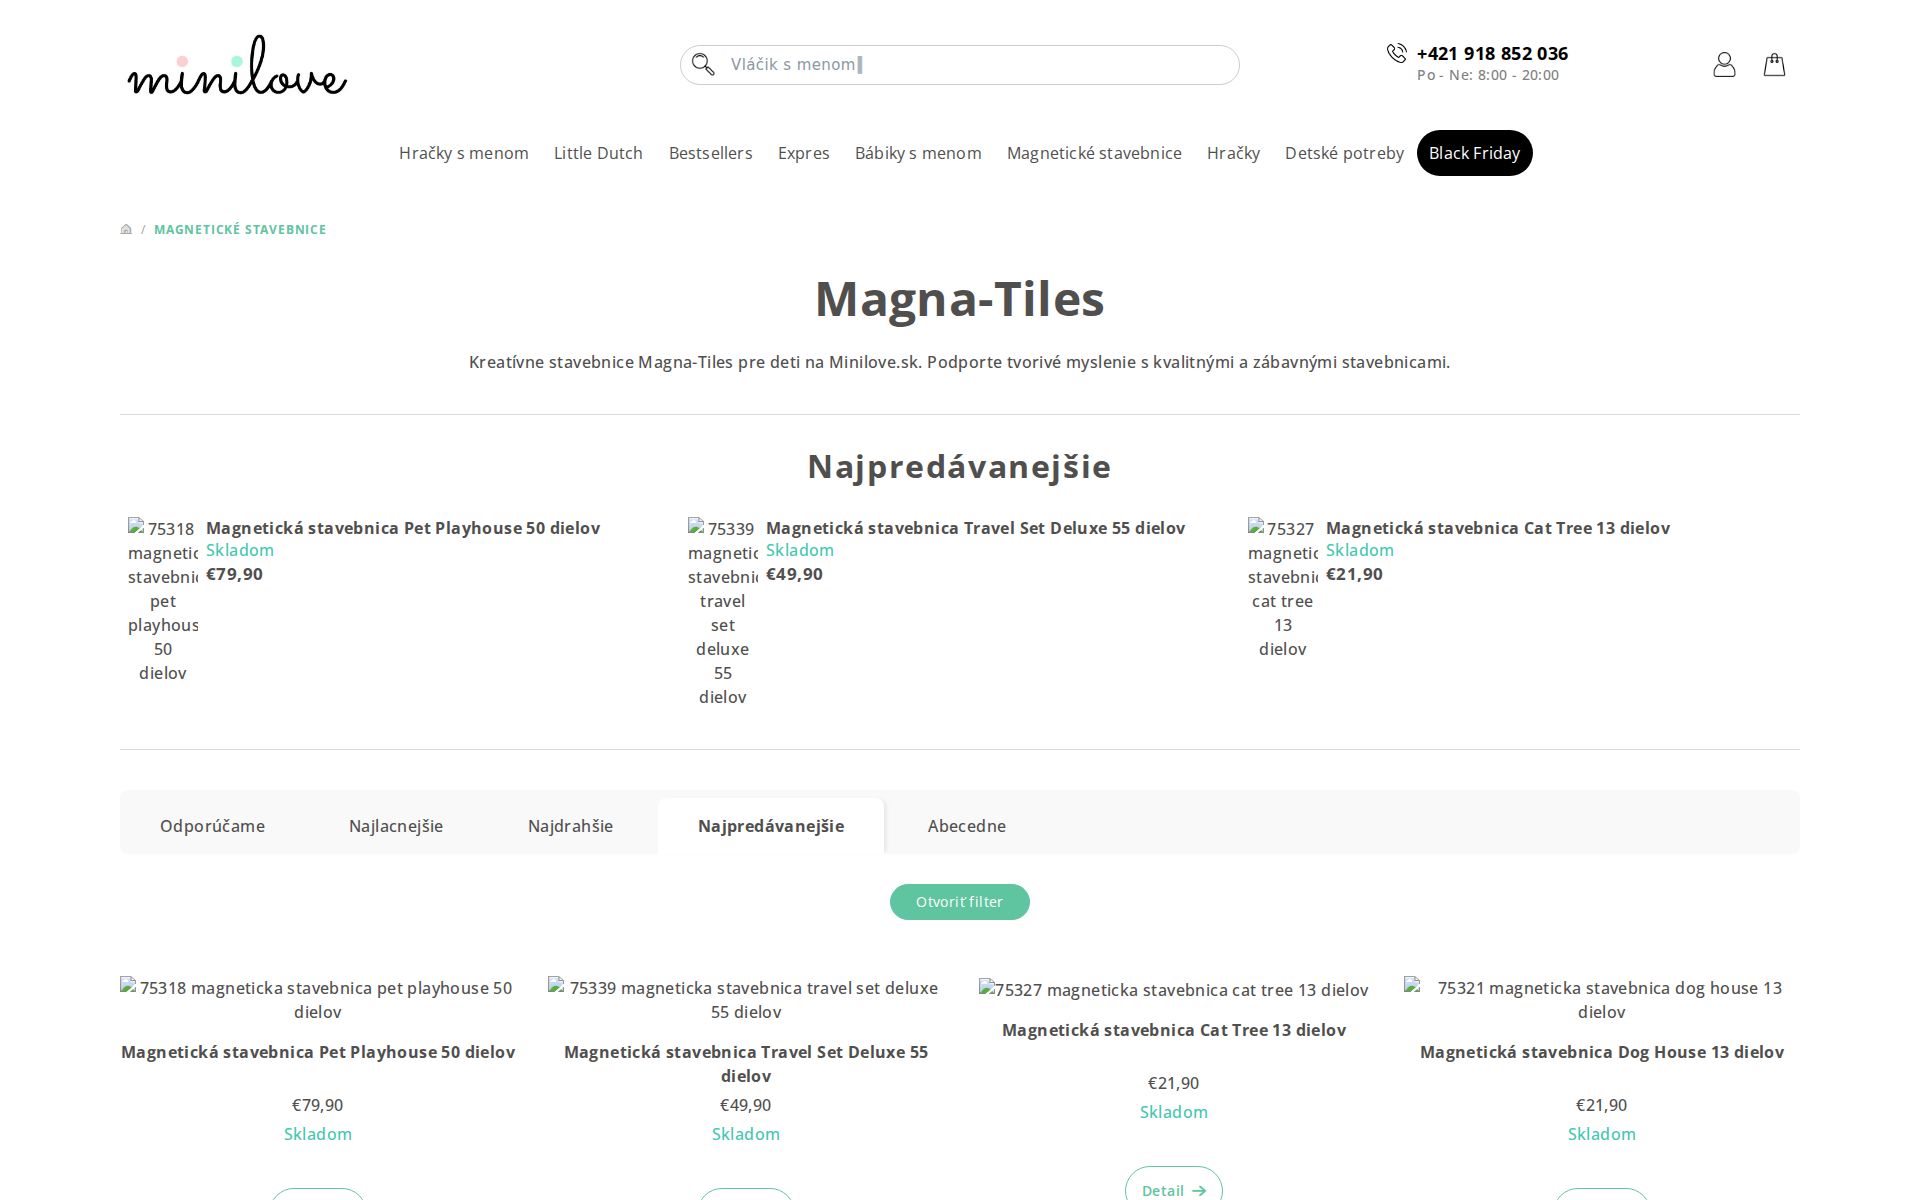Viewport: 1920px width, 1200px height.
Task: Open the Black Friday page
Action: [1474, 153]
